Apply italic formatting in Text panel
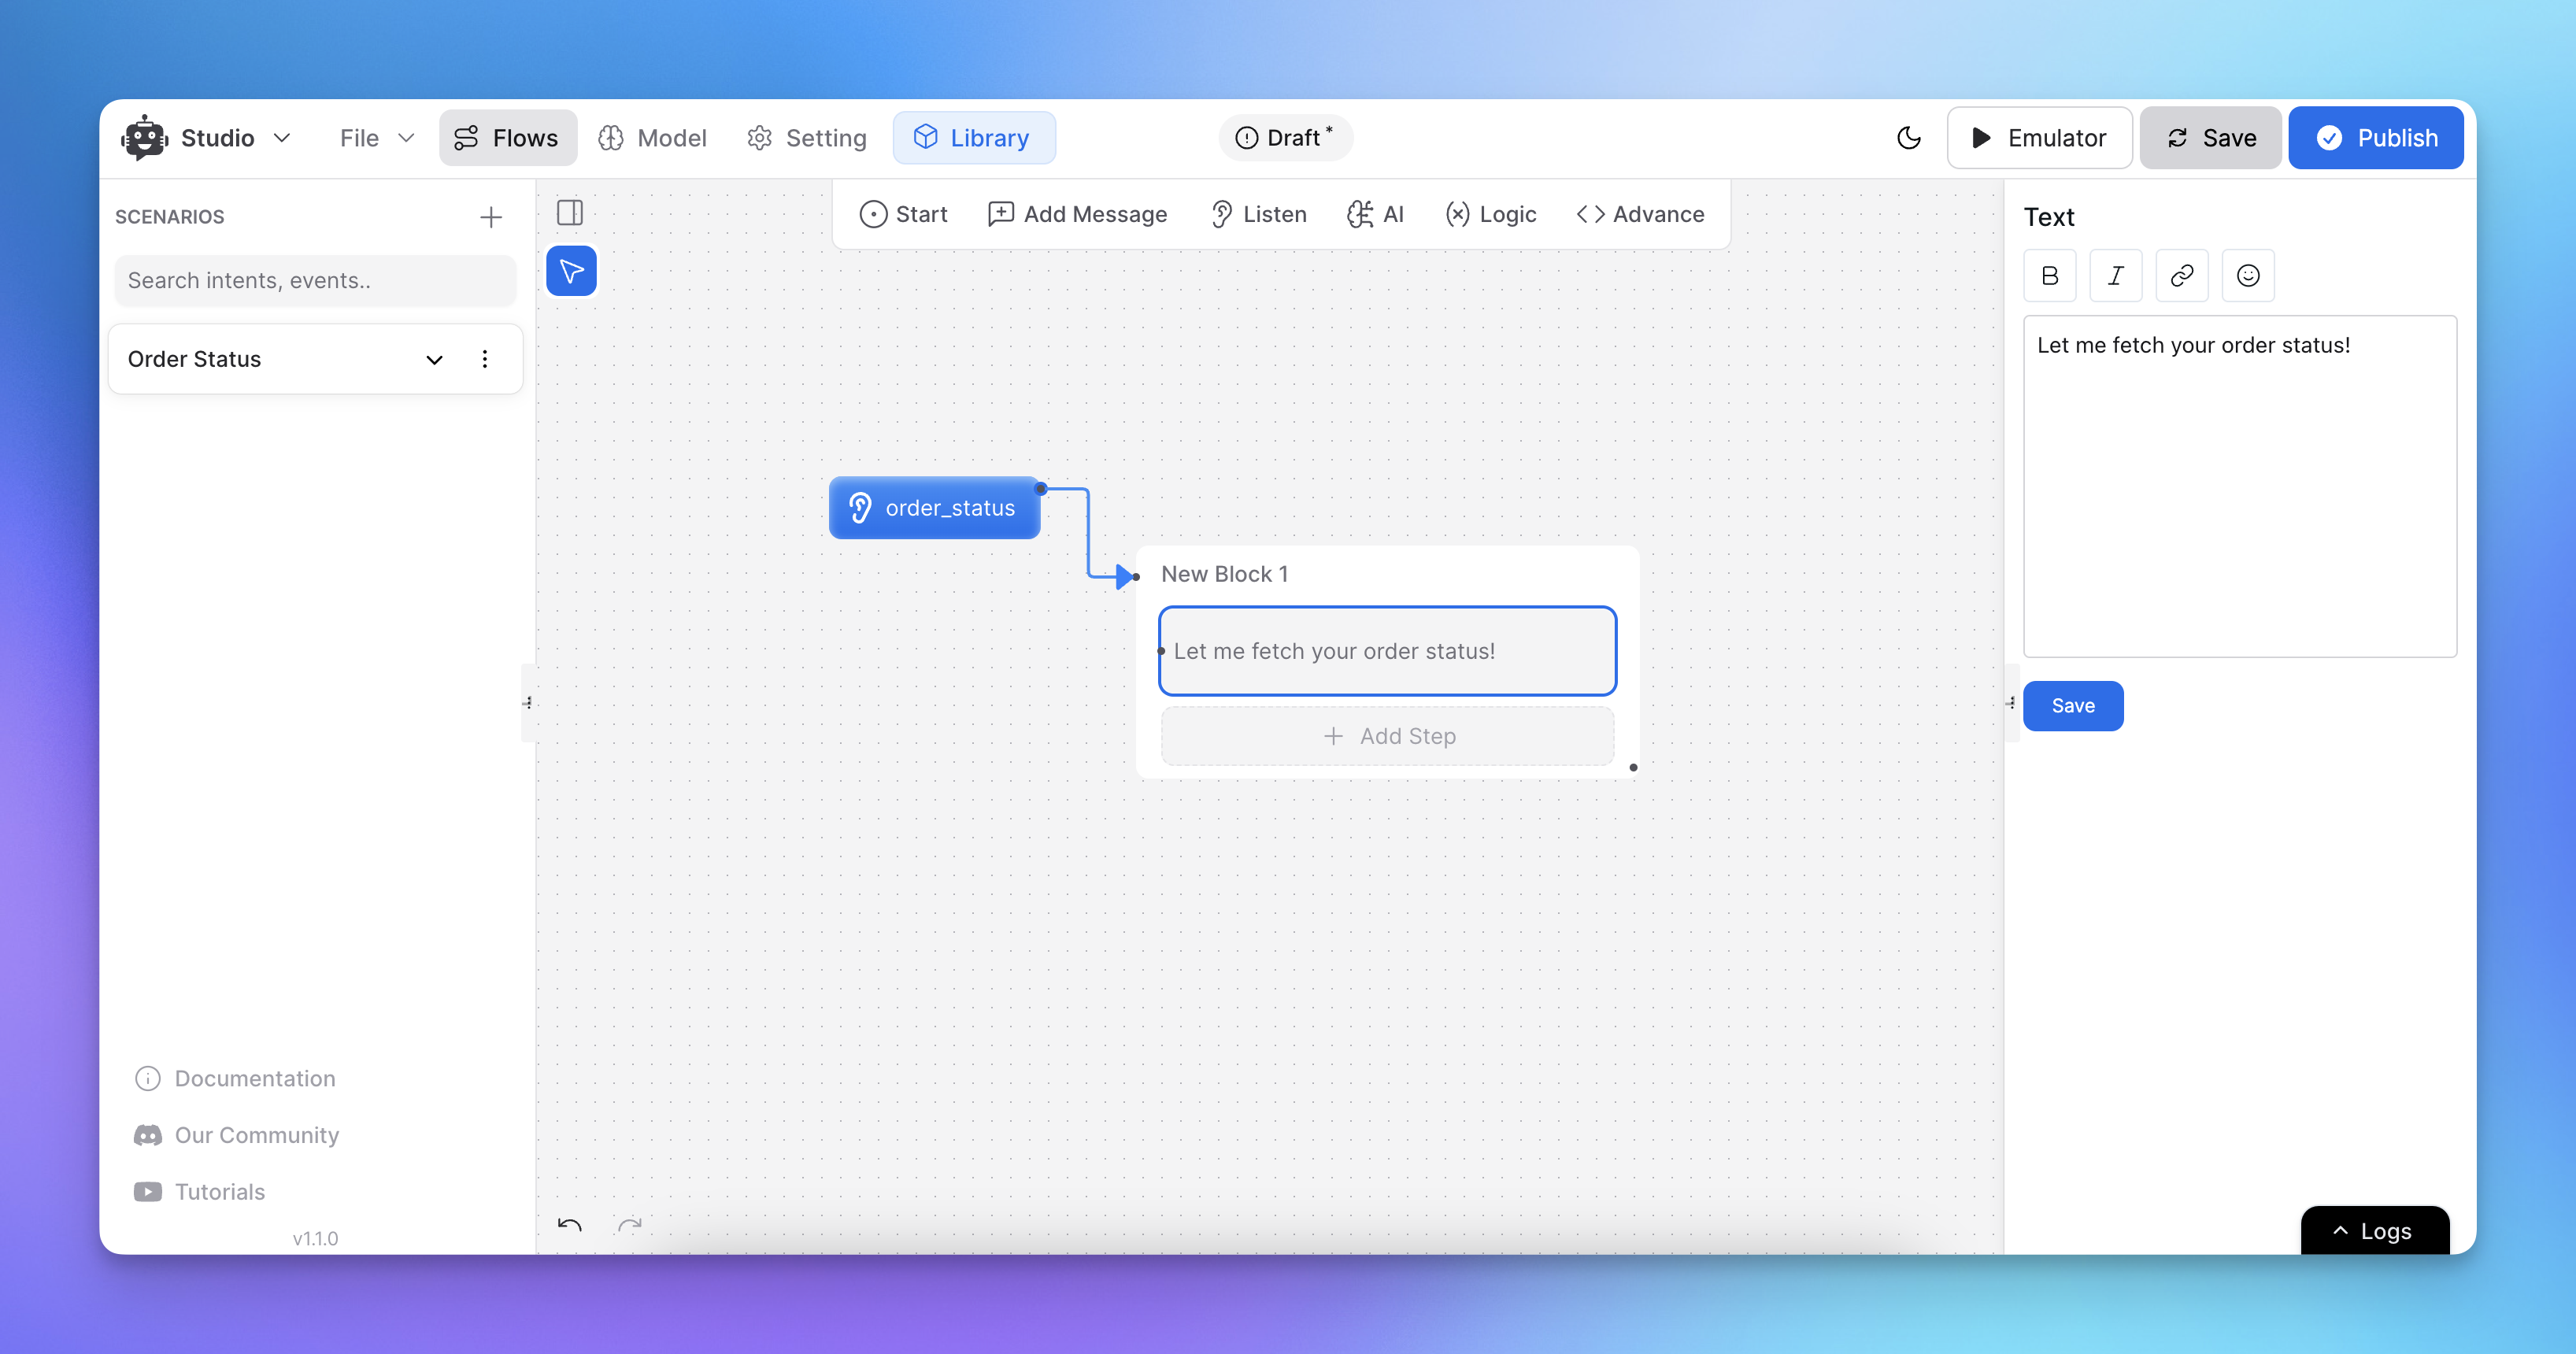Viewport: 2576px width, 1354px height. click(x=2116, y=276)
